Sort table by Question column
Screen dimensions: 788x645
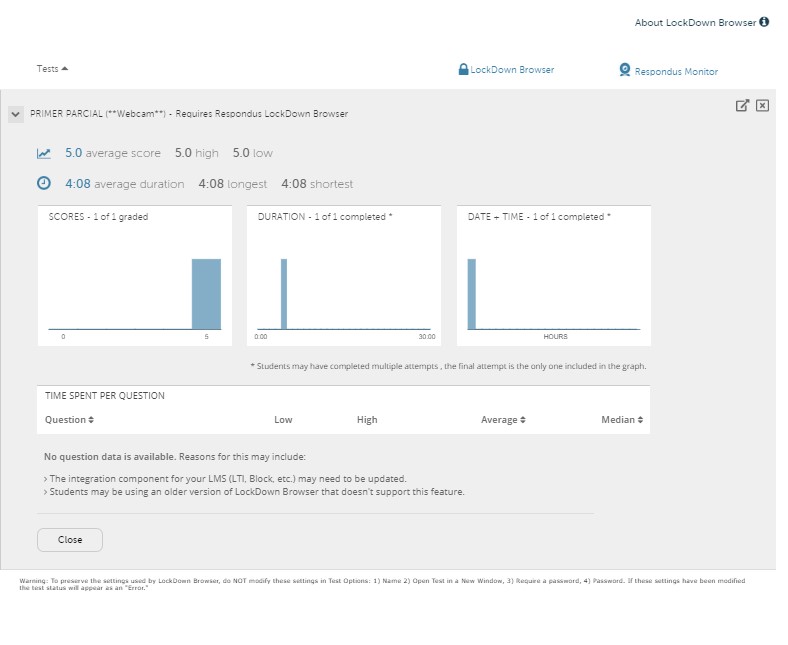[69, 420]
